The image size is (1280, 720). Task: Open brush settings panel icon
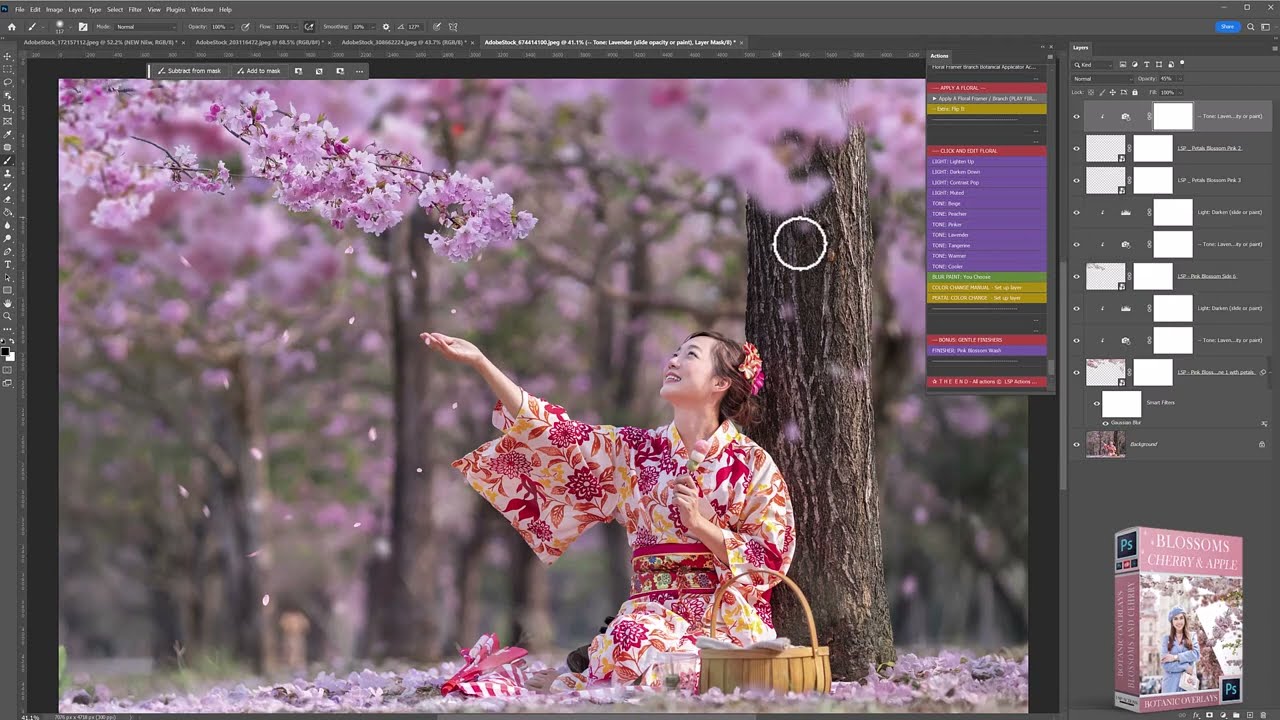pyautogui.click(x=83, y=27)
